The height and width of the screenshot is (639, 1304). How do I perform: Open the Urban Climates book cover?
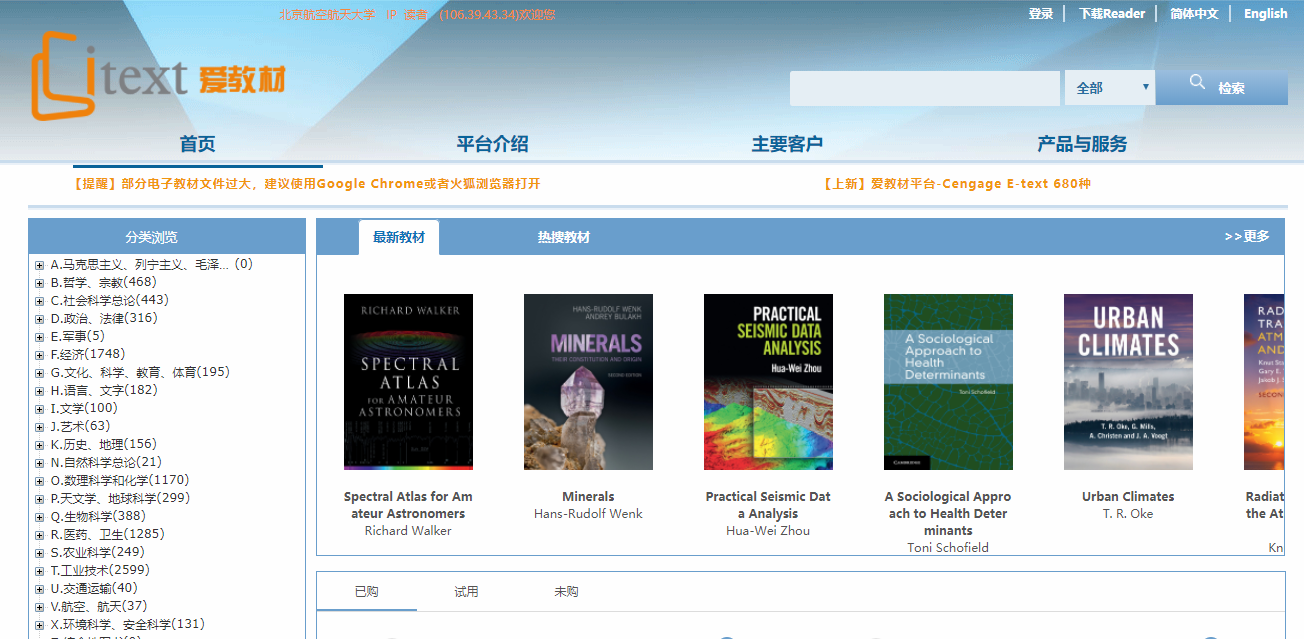coord(1128,382)
